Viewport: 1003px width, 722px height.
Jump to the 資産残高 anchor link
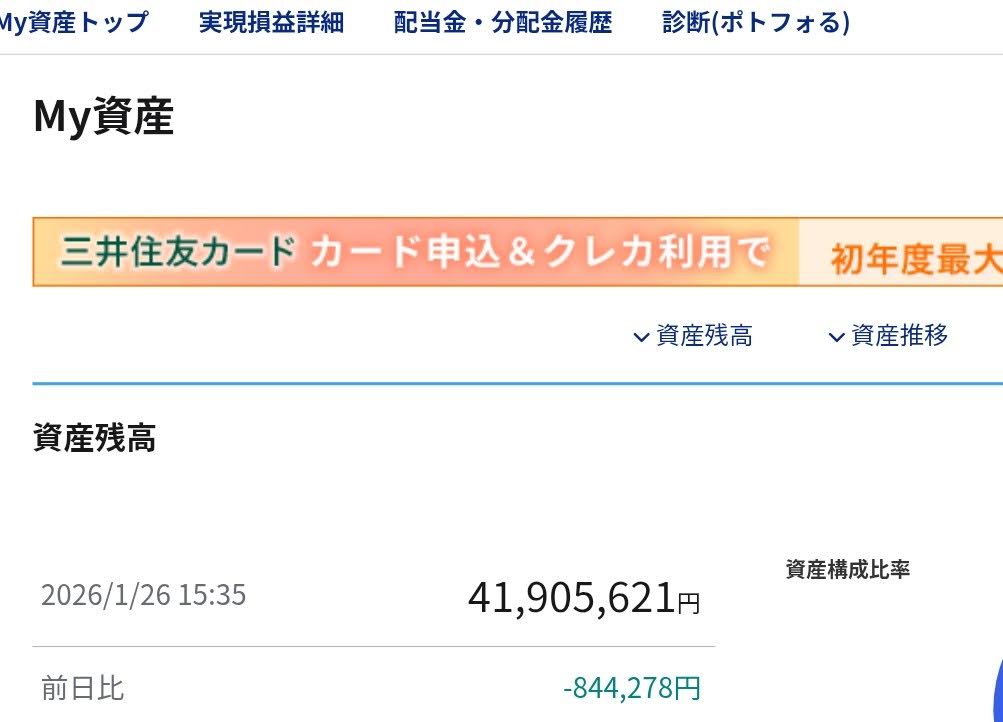pyautogui.click(x=704, y=336)
